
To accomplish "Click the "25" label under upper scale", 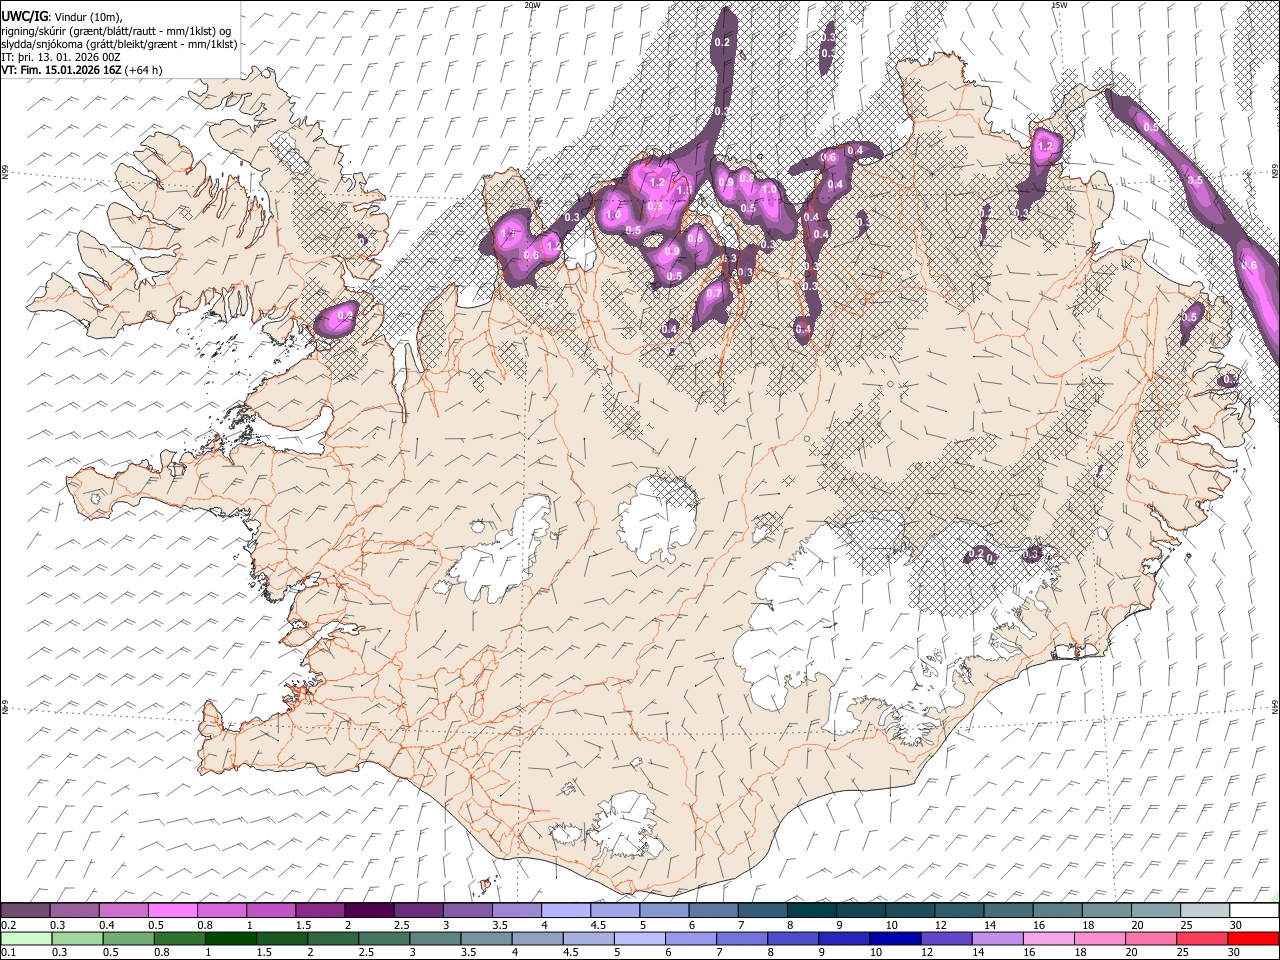I will coord(1187,925).
